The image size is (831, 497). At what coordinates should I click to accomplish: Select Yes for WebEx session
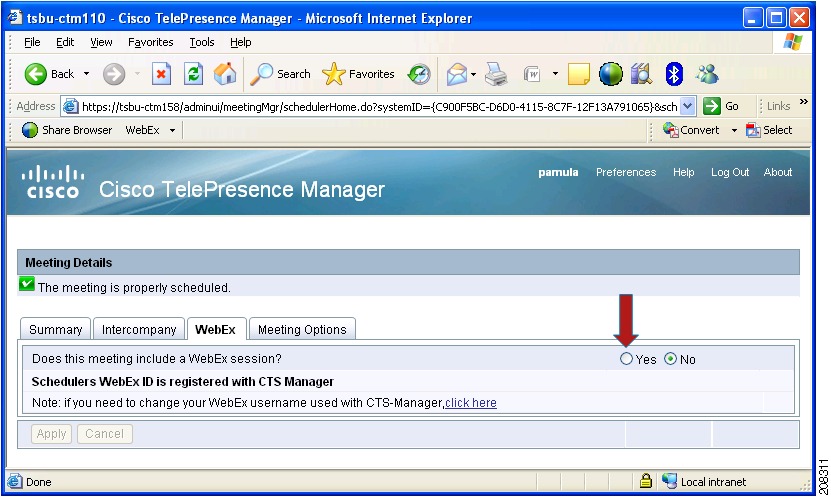pos(626,359)
